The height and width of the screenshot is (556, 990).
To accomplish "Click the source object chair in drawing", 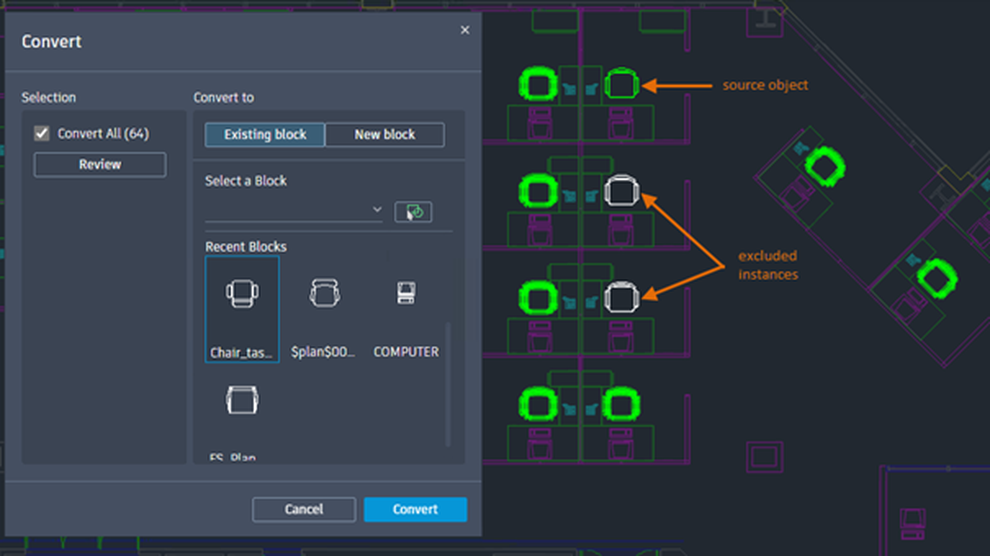I will tap(621, 83).
